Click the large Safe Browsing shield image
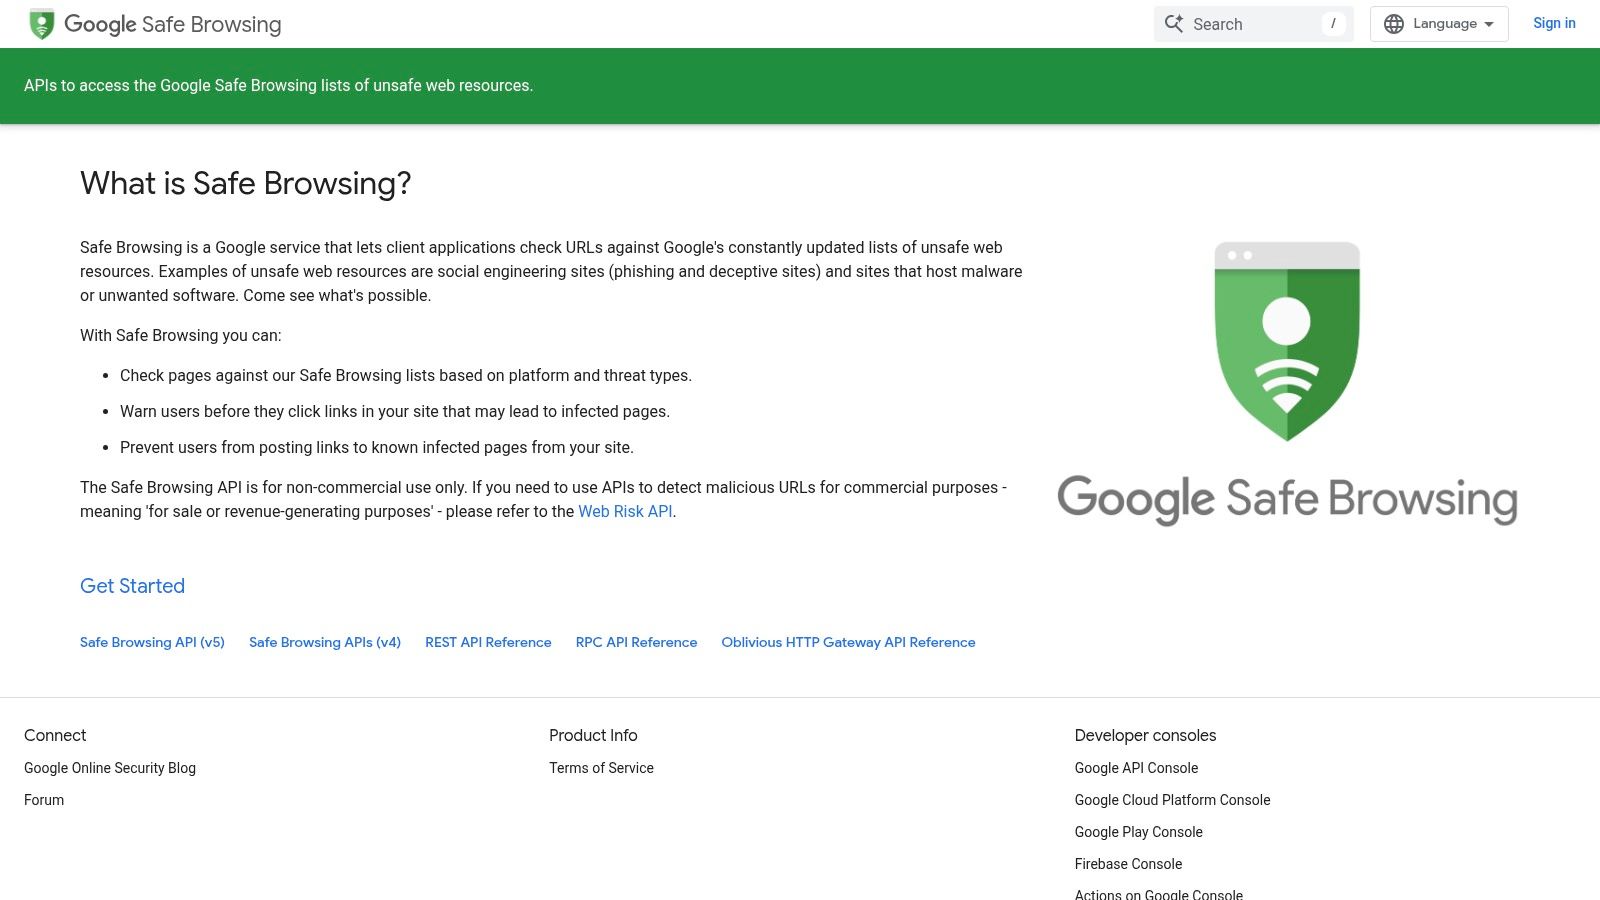The height and width of the screenshot is (900, 1600). point(1287,342)
